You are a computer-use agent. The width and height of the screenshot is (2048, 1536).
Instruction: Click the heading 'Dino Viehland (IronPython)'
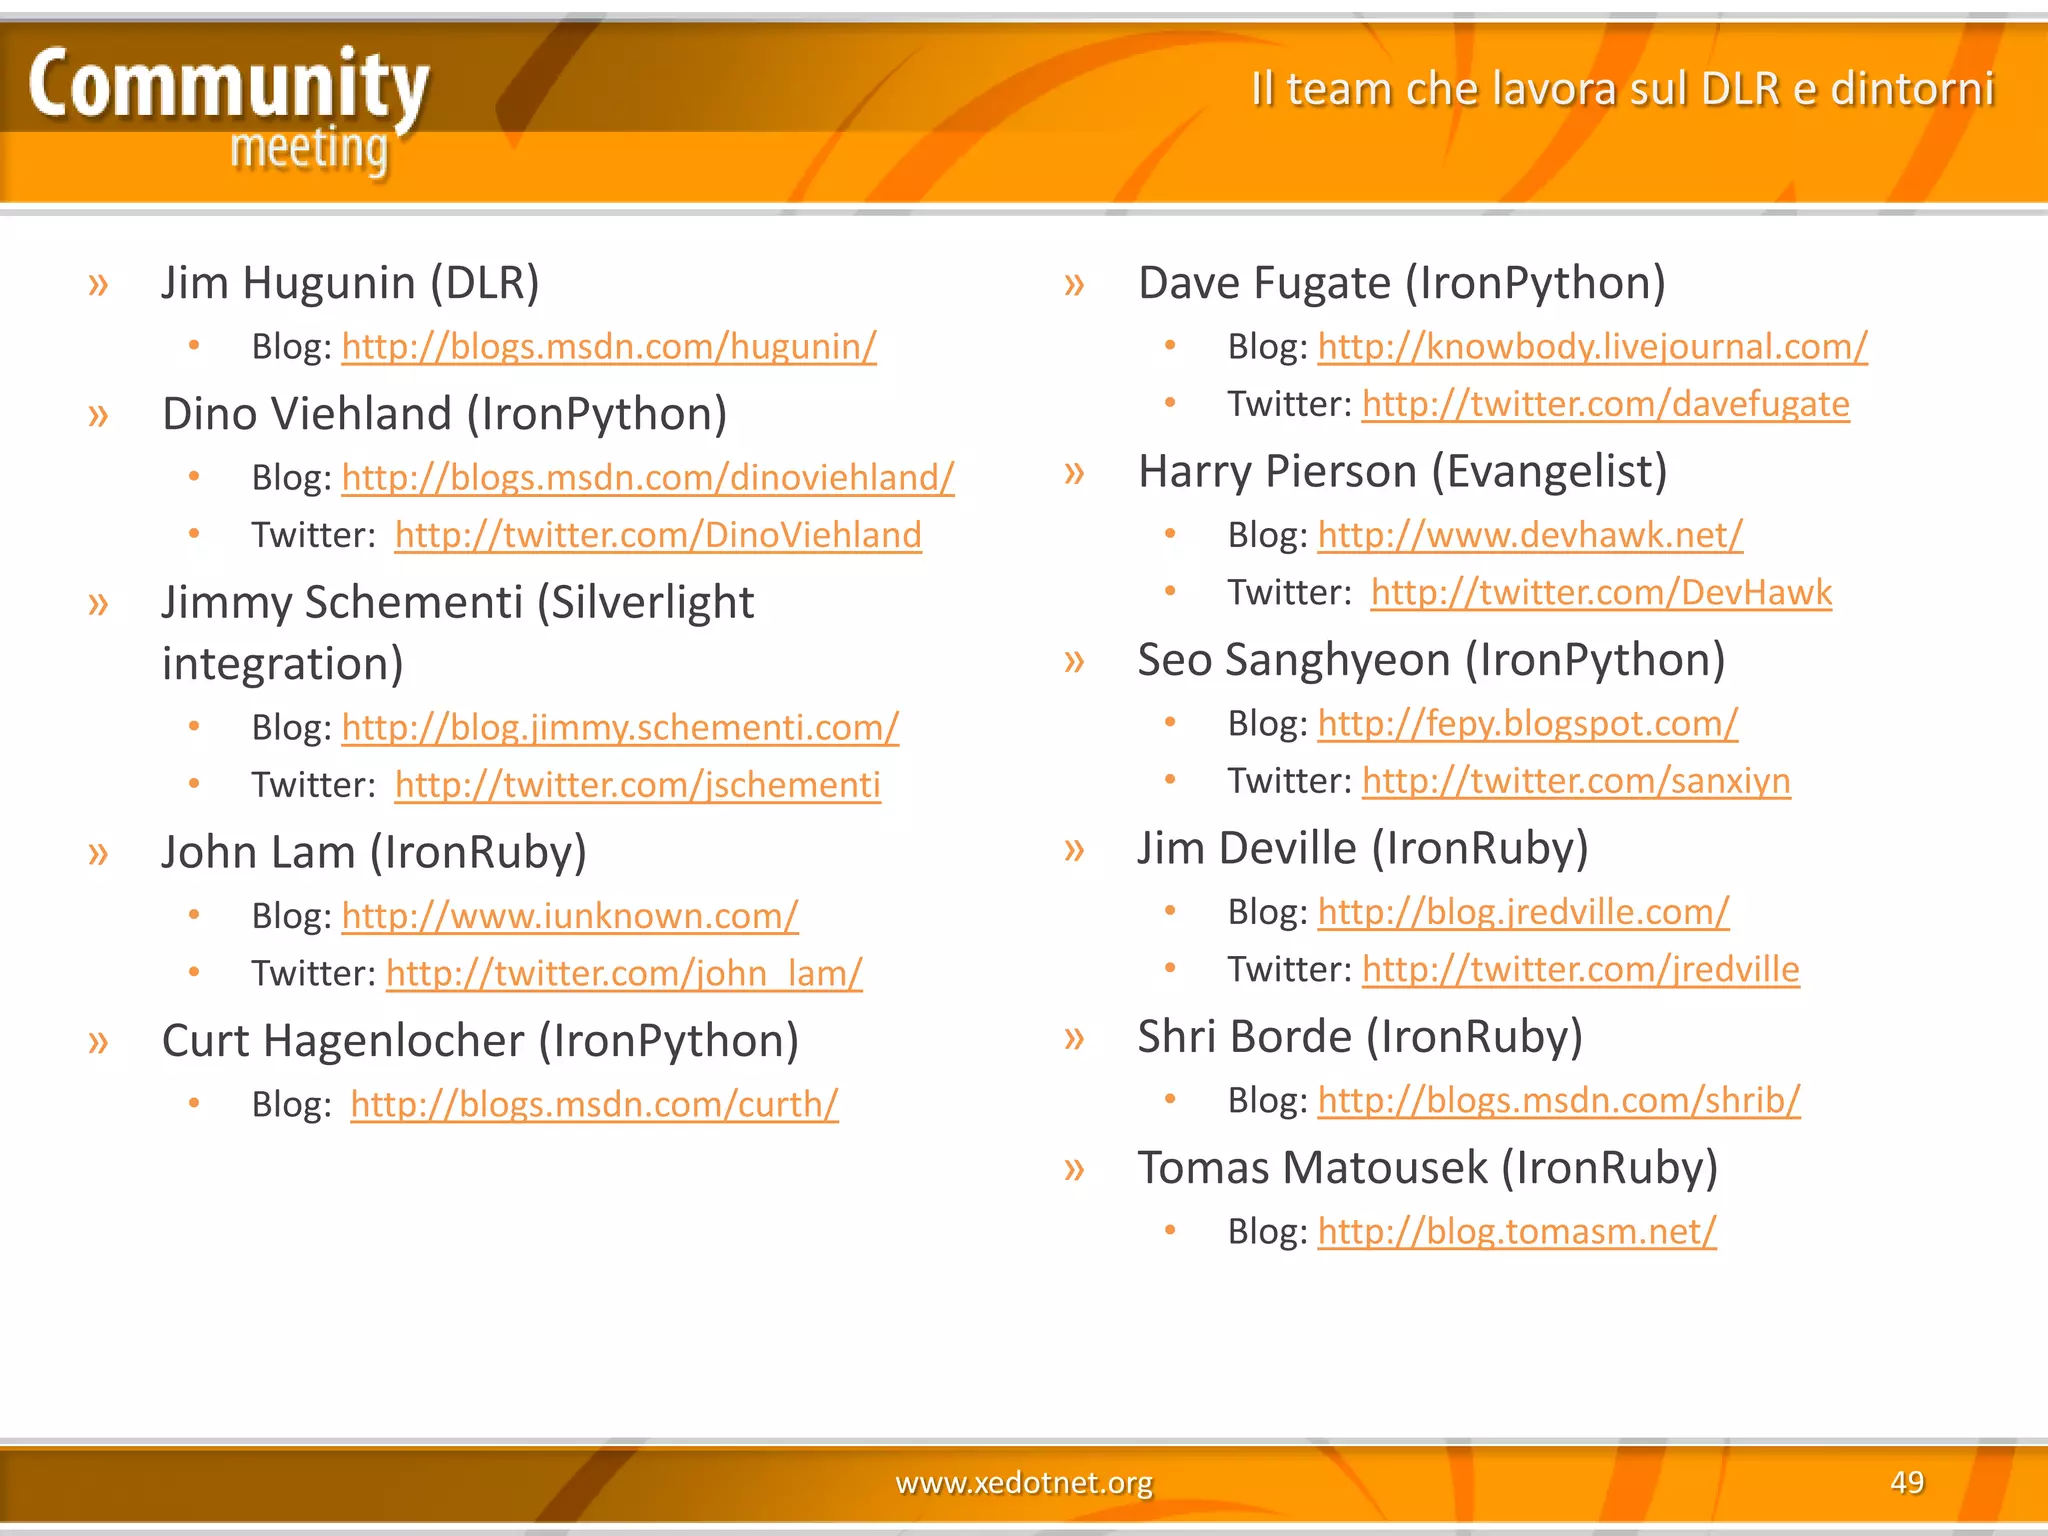pos(445,414)
